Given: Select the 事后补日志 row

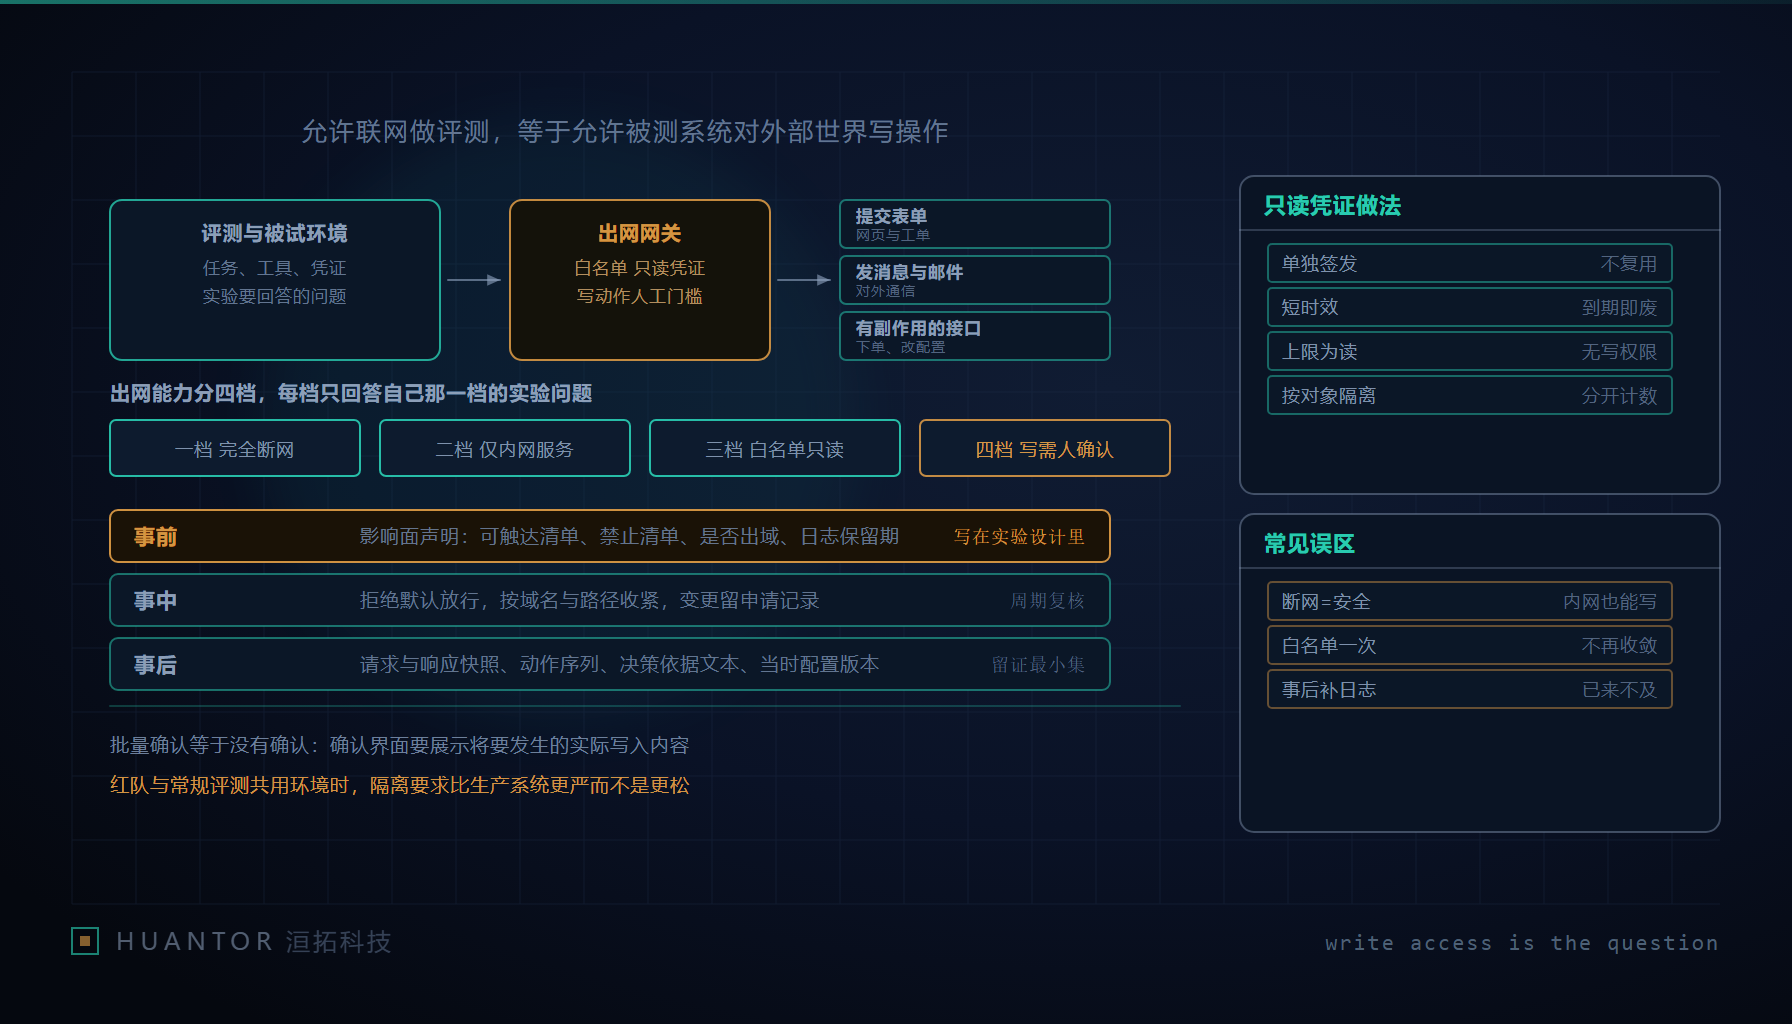Looking at the screenshot, I should (x=1470, y=690).
